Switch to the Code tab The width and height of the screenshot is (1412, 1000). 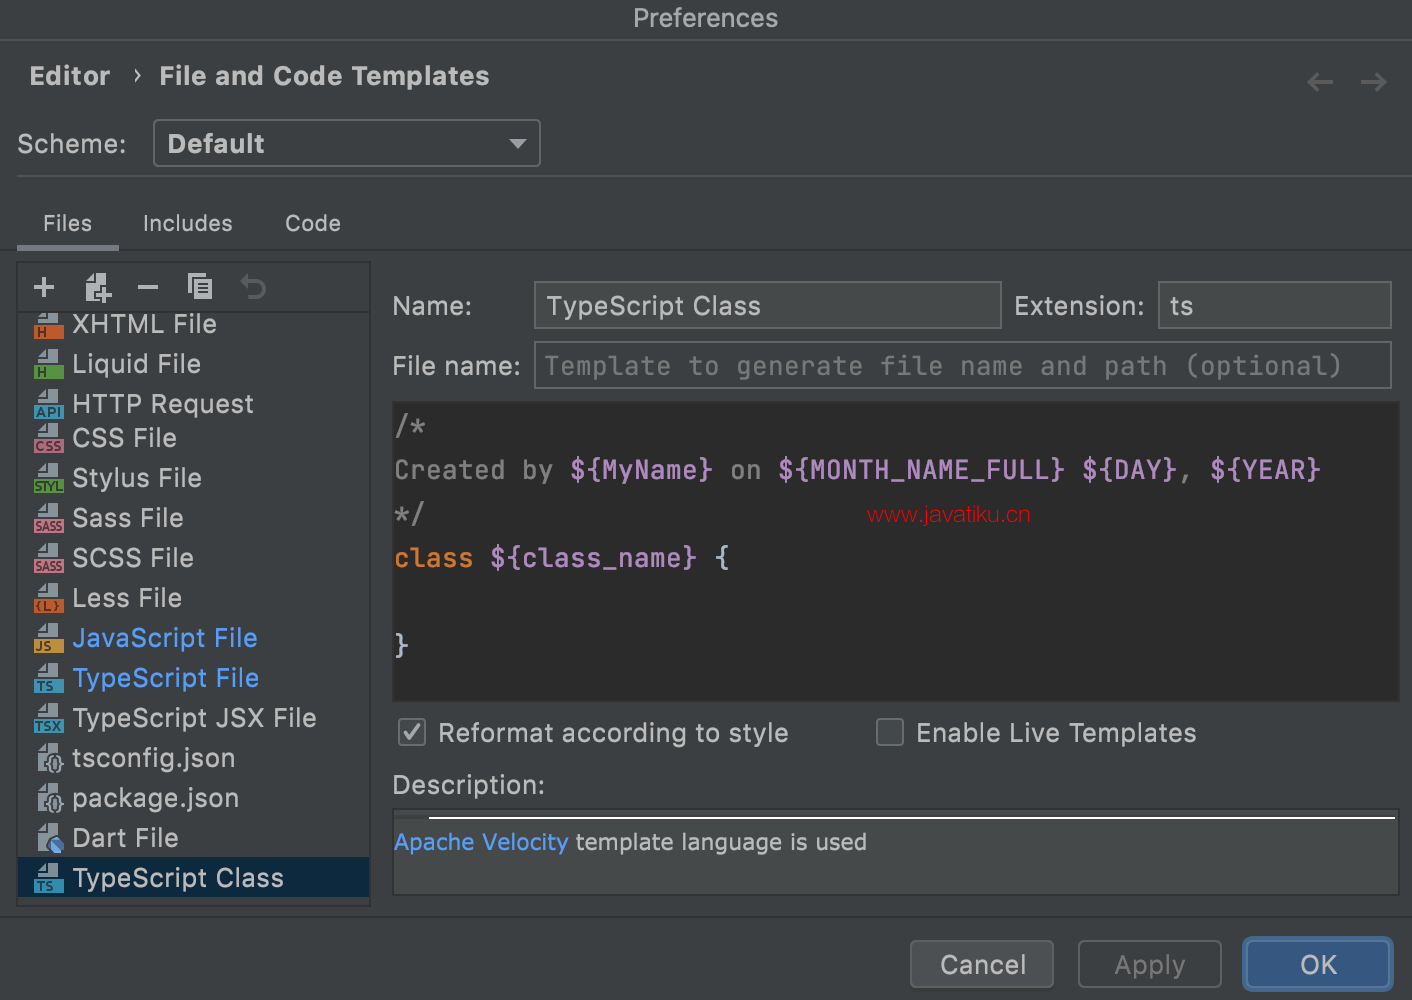point(313,224)
